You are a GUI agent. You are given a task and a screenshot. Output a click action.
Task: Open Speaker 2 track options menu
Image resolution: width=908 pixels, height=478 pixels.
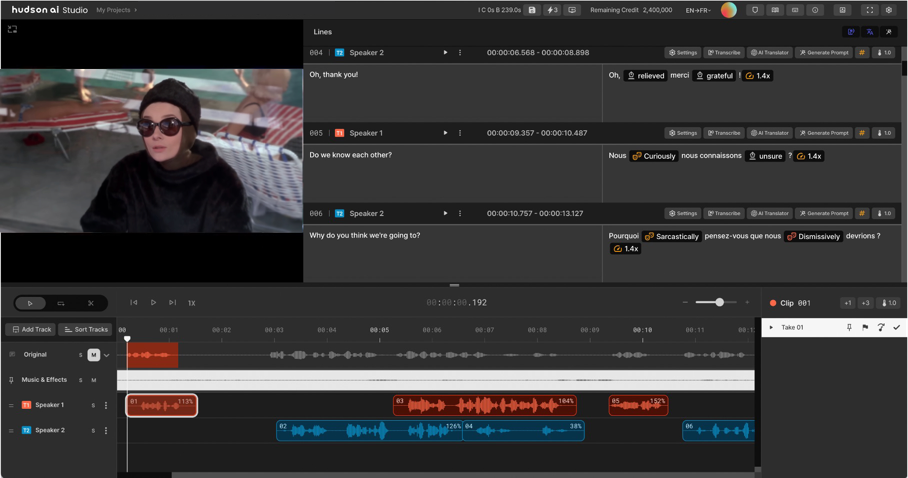coord(106,430)
